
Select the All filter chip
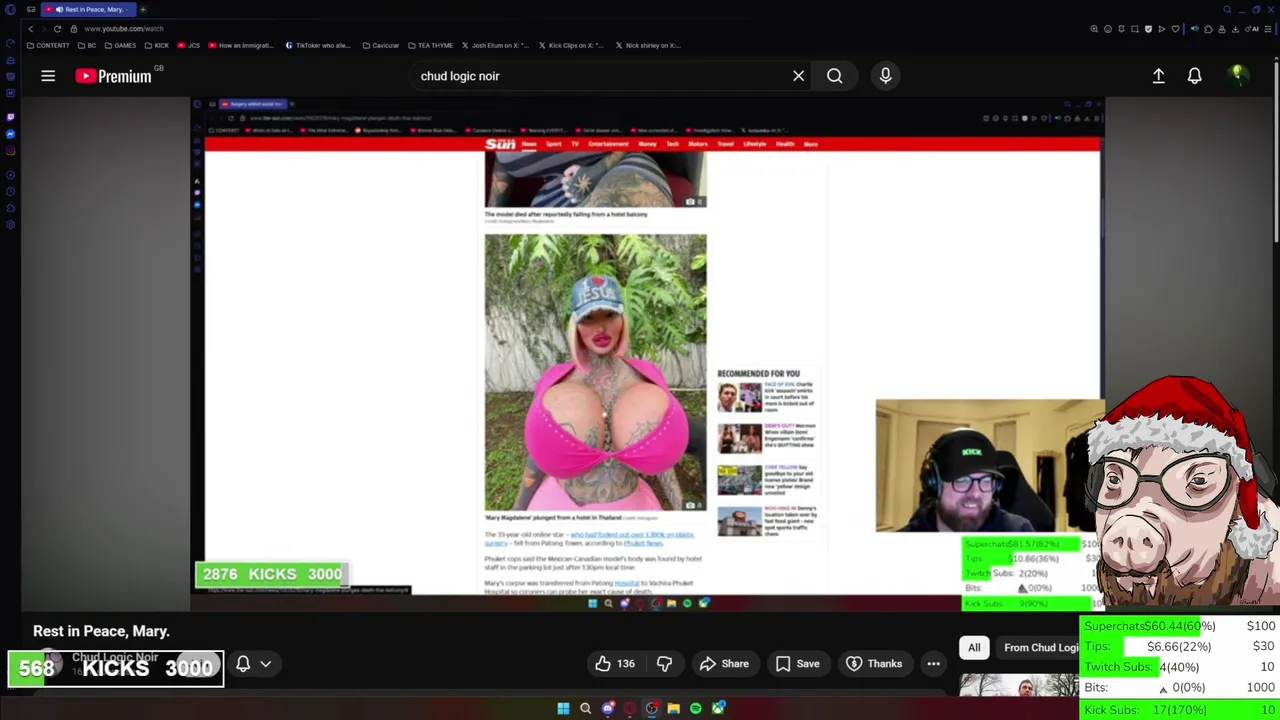(x=974, y=647)
